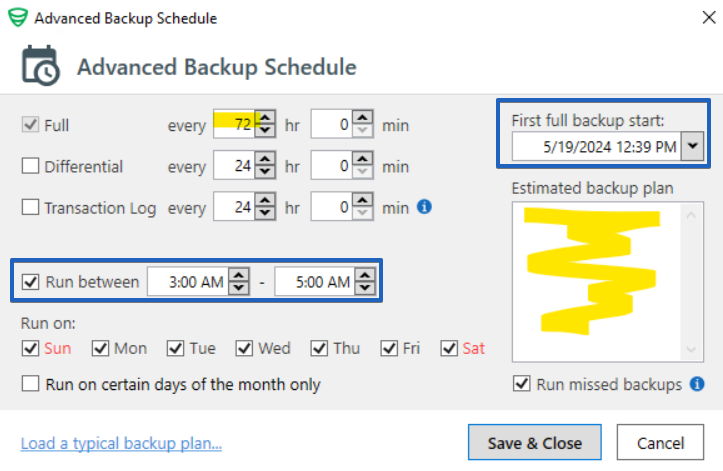Enable the Differential backup checkbox
The width and height of the screenshot is (723, 471).
coord(30,166)
